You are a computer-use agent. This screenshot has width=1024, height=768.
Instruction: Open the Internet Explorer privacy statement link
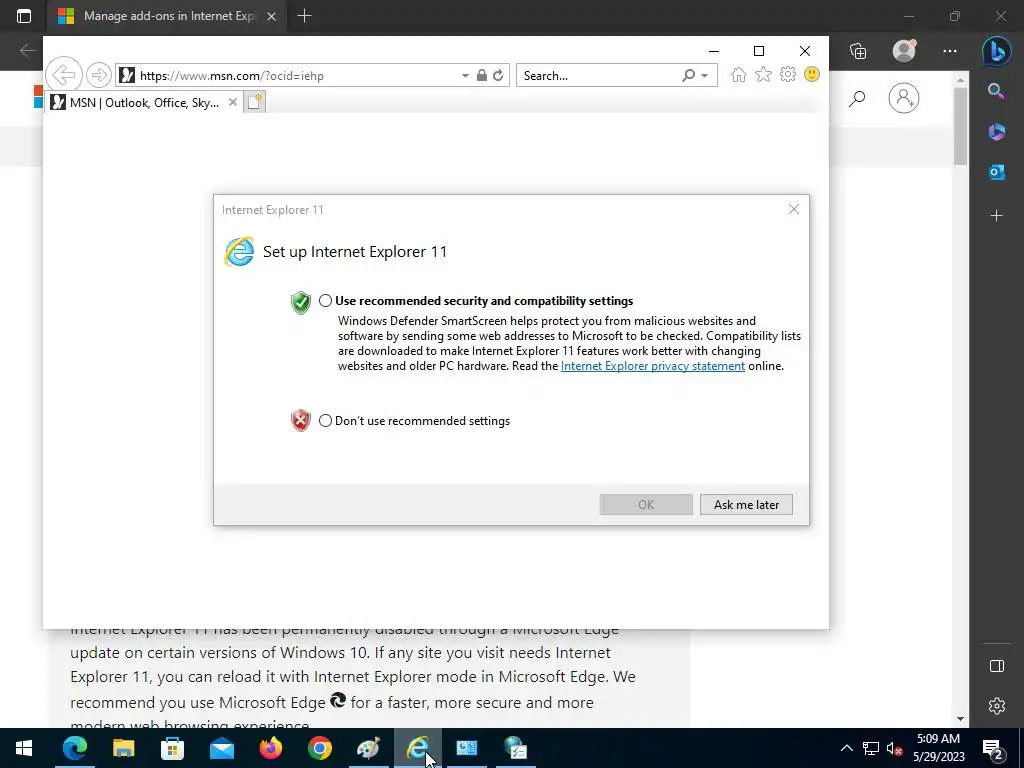(x=652, y=366)
